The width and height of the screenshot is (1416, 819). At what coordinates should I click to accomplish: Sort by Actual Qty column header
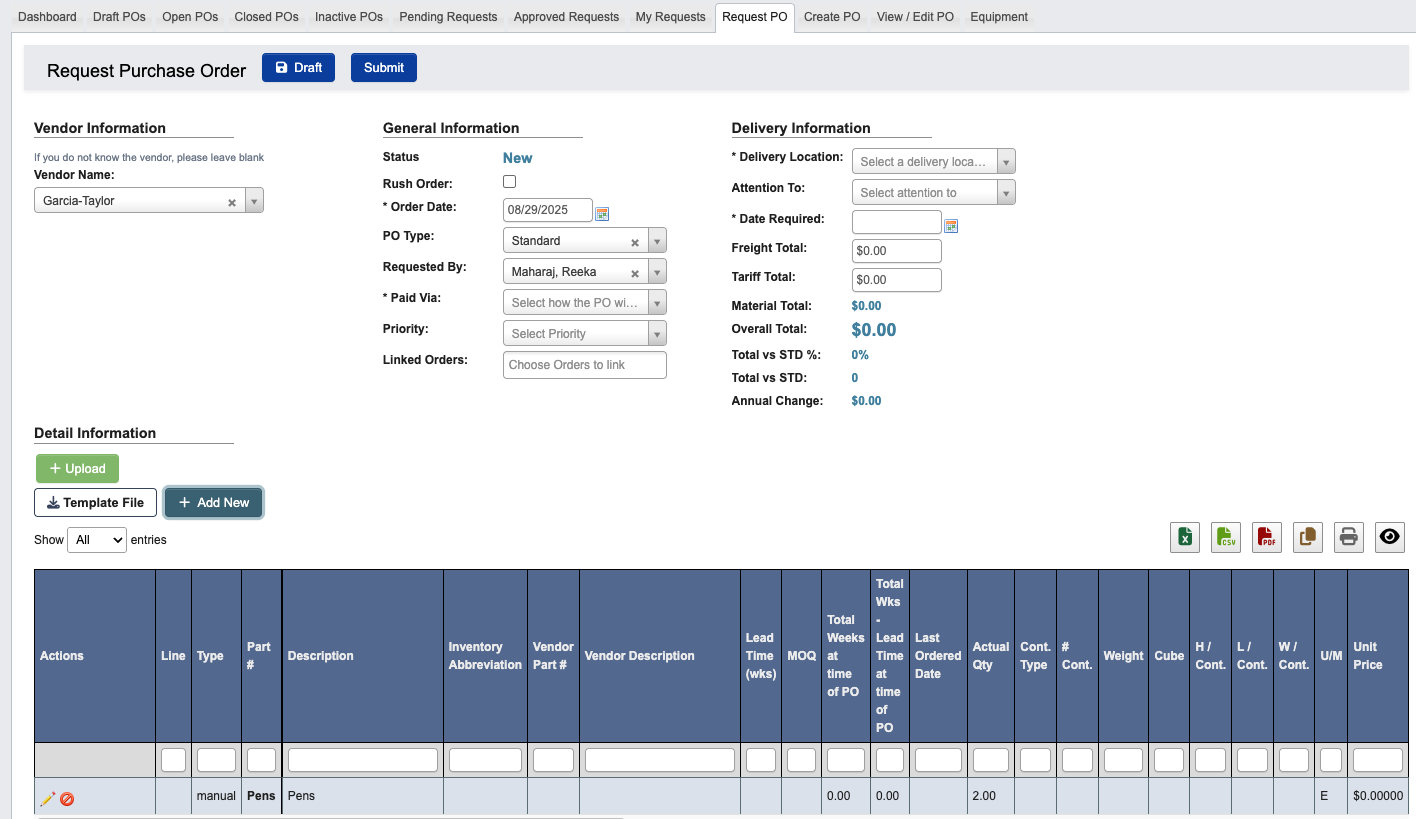(x=991, y=656)
